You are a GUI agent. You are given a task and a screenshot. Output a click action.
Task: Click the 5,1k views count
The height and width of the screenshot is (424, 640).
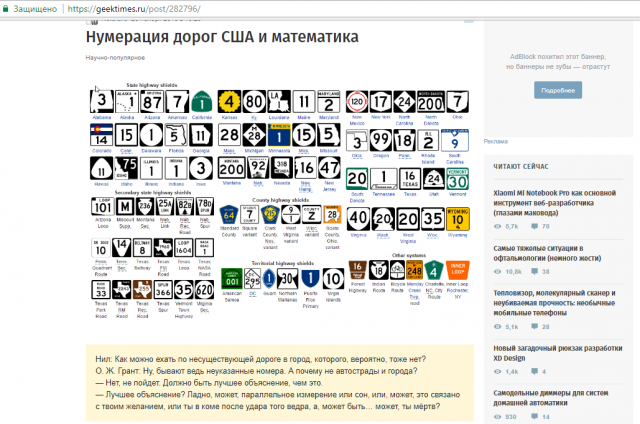point(511,326)
